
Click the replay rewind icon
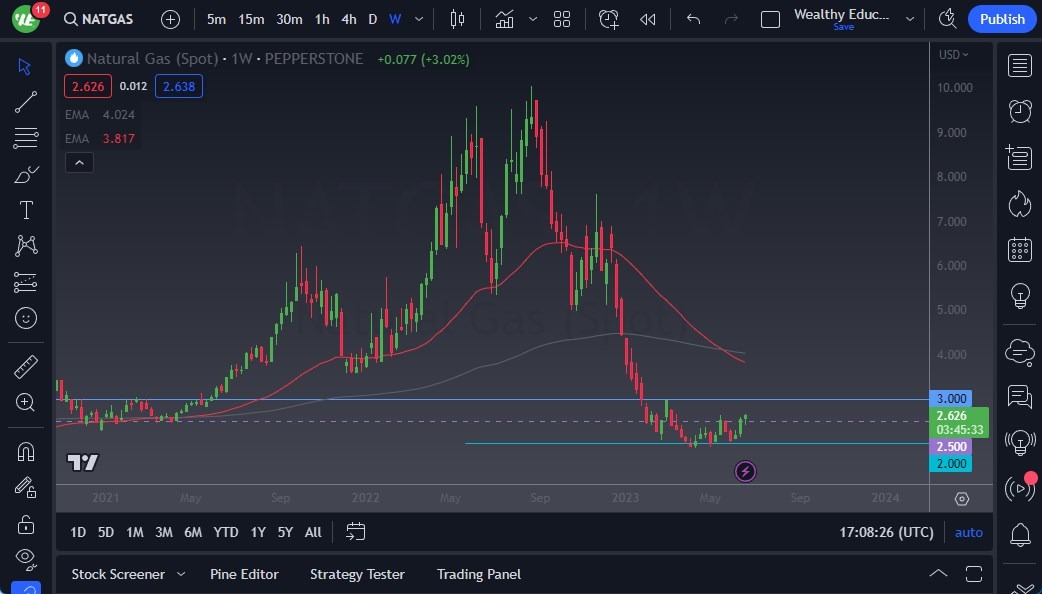pos(648,19)
